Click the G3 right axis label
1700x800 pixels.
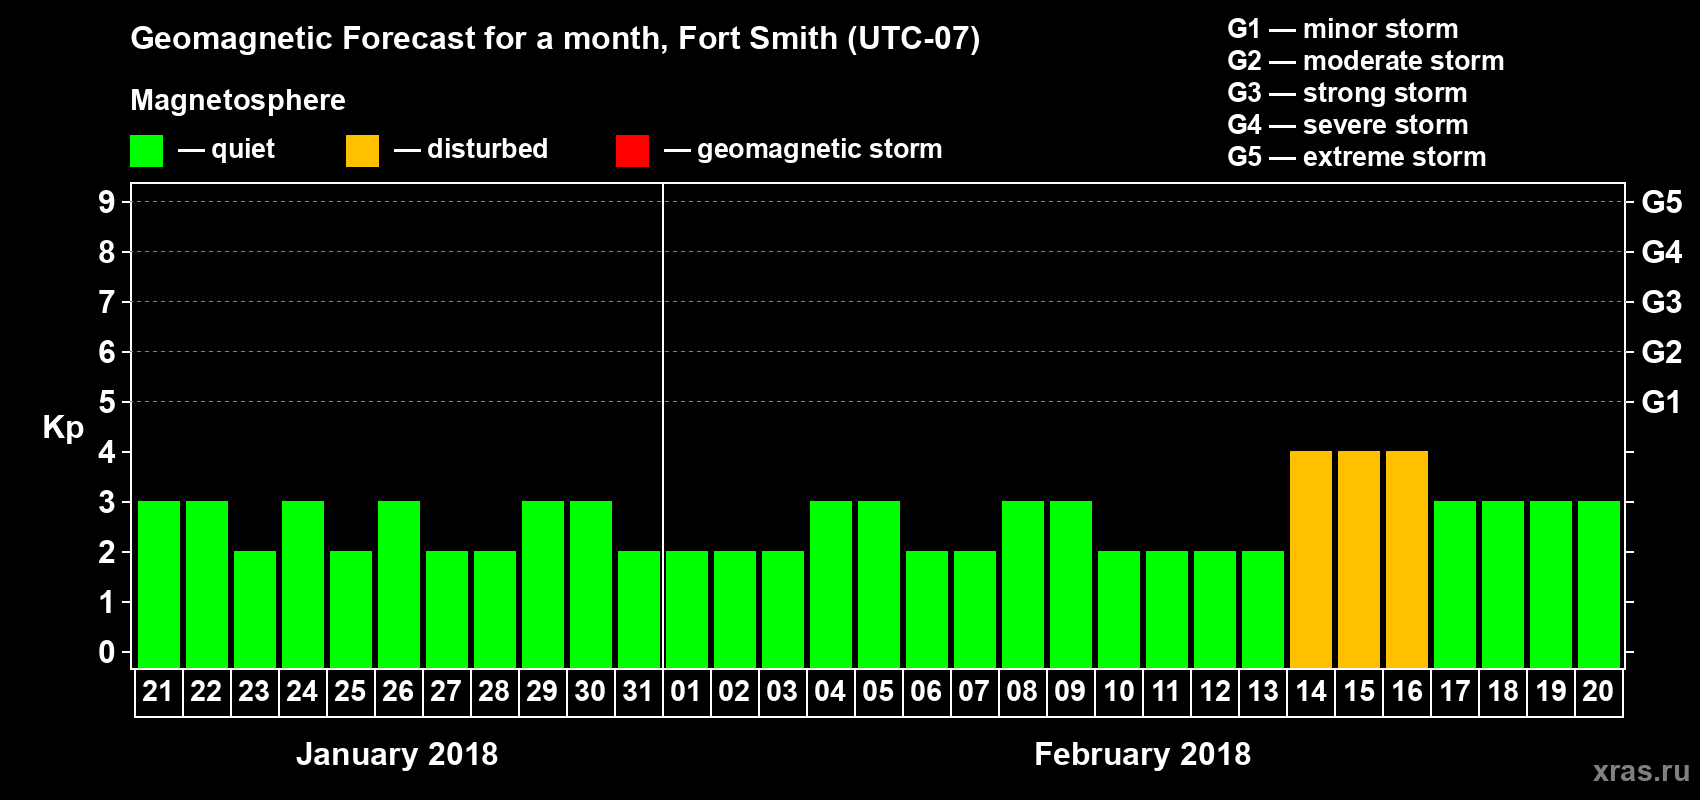(1661, 302)
